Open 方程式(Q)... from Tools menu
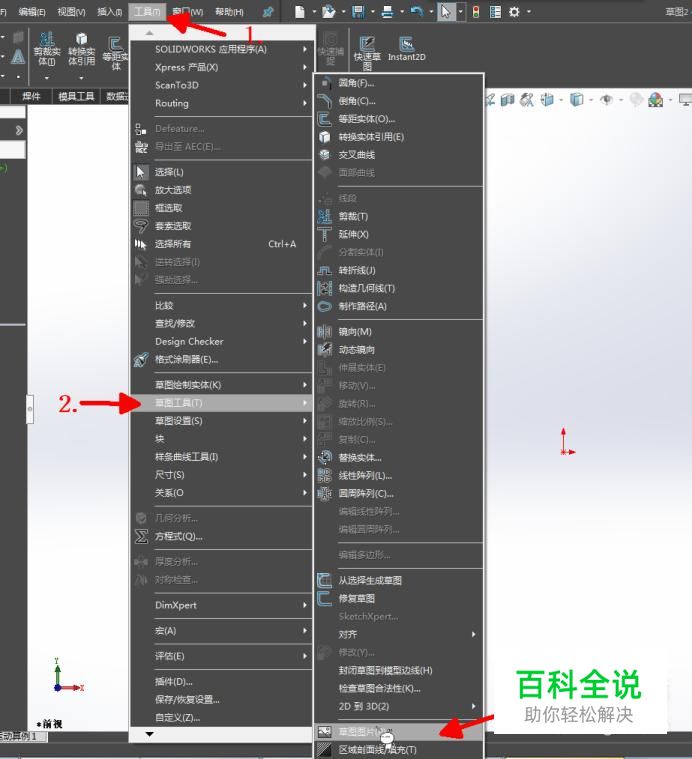The image size is (692, 759). click(x=222, y=536)
